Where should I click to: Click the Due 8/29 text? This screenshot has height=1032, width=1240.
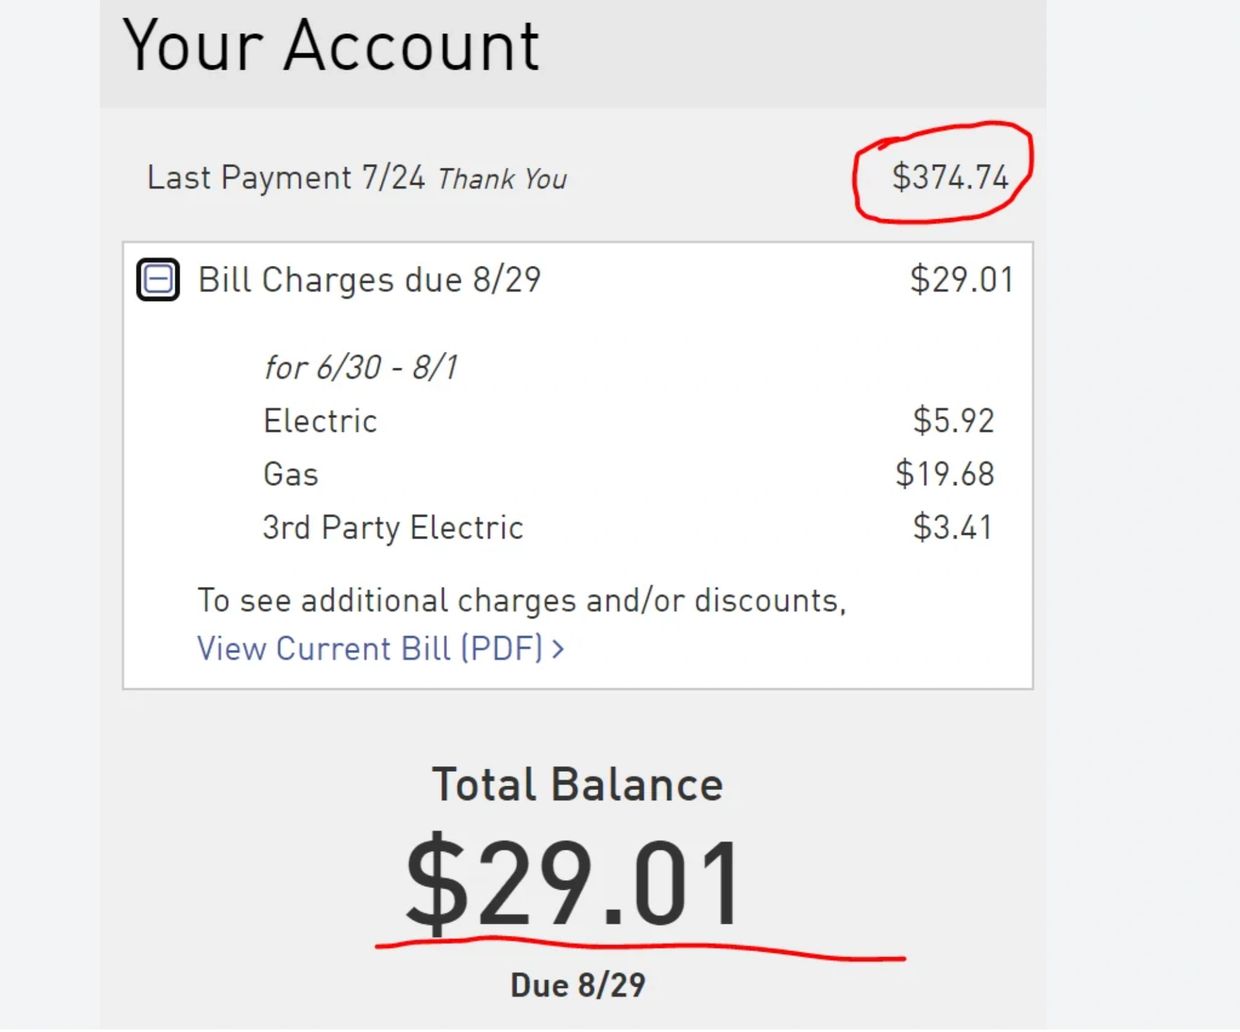pyautogui.click(x=578, y=985)
